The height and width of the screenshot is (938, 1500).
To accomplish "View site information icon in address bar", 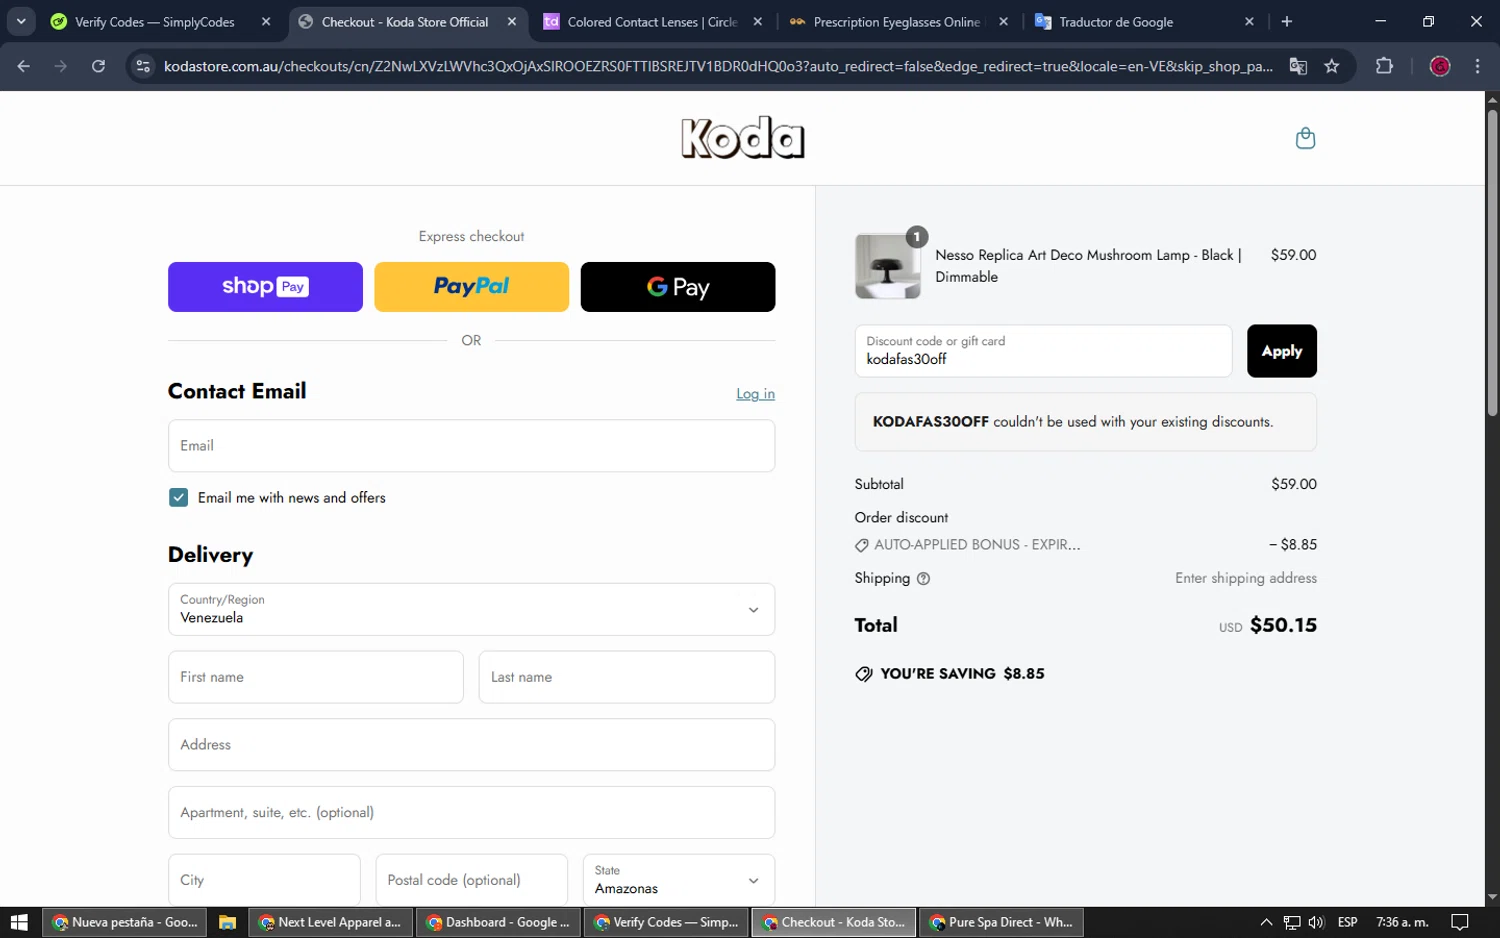I will coord(143,66).
